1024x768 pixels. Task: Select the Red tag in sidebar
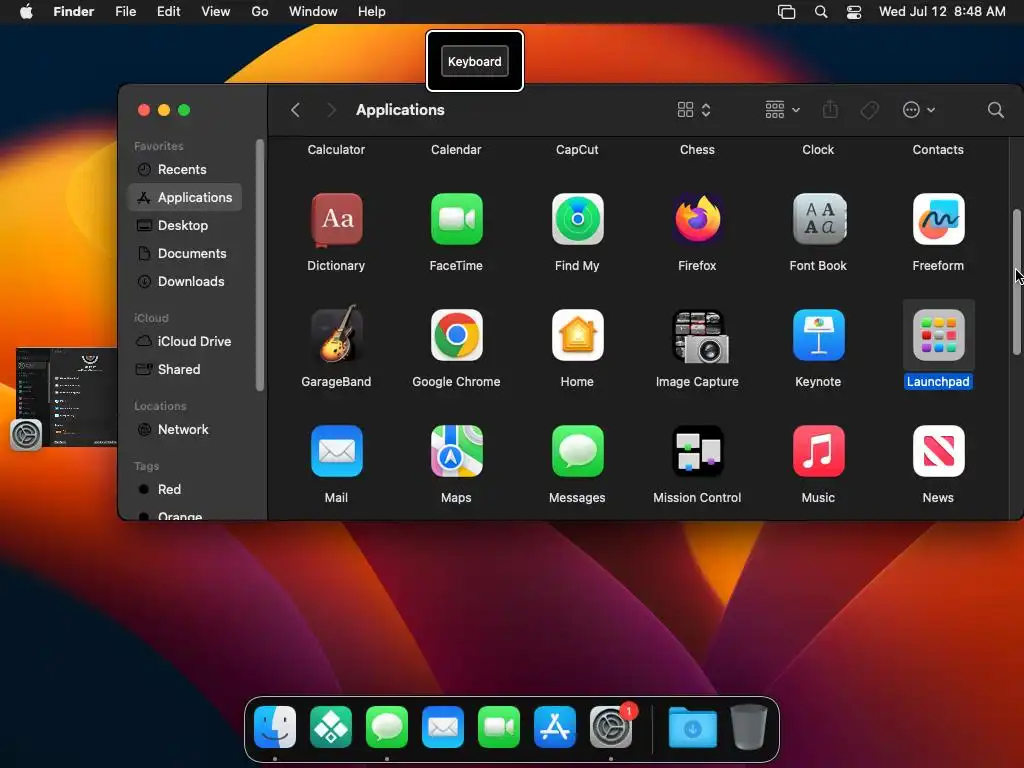pyautogui.click(x=185, y=490)
